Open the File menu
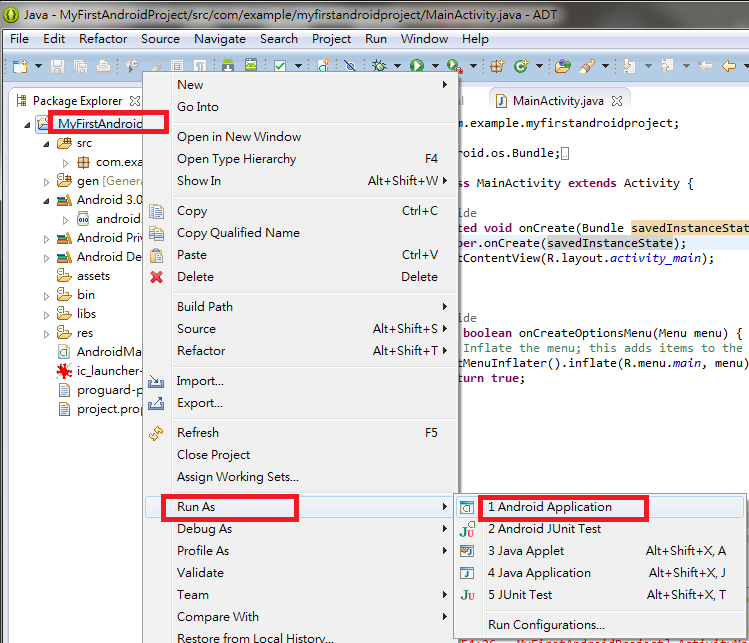Viewport: 749px width, 643px height. click(x=19, y=39)
